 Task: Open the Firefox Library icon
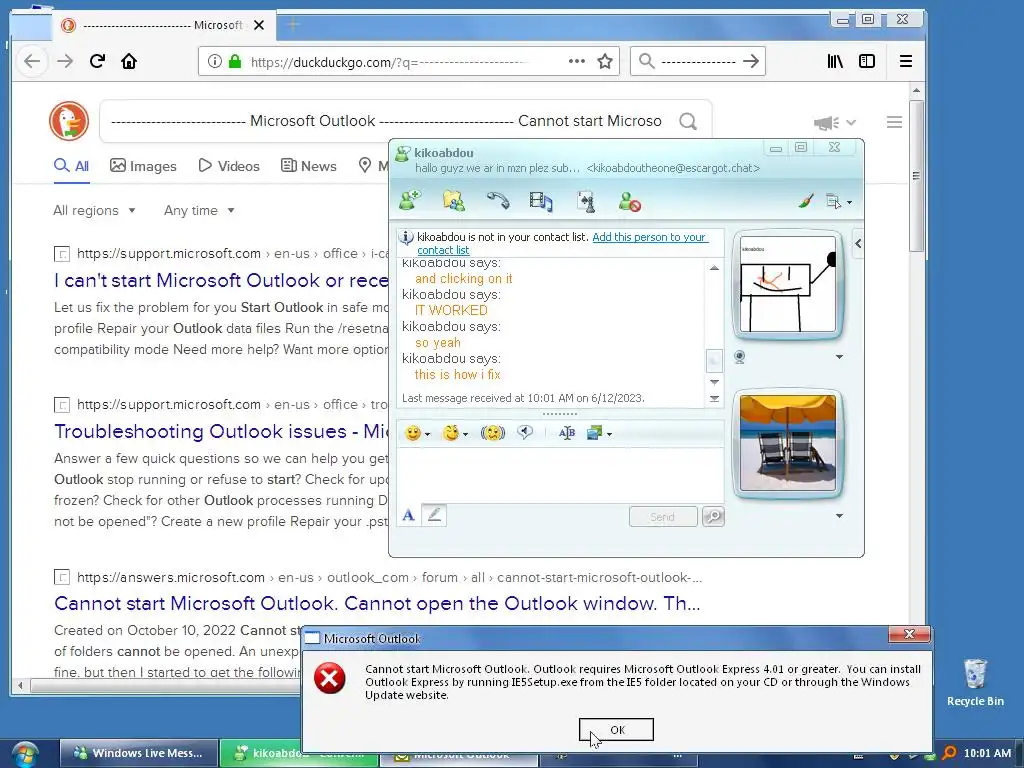coord(835,61)
